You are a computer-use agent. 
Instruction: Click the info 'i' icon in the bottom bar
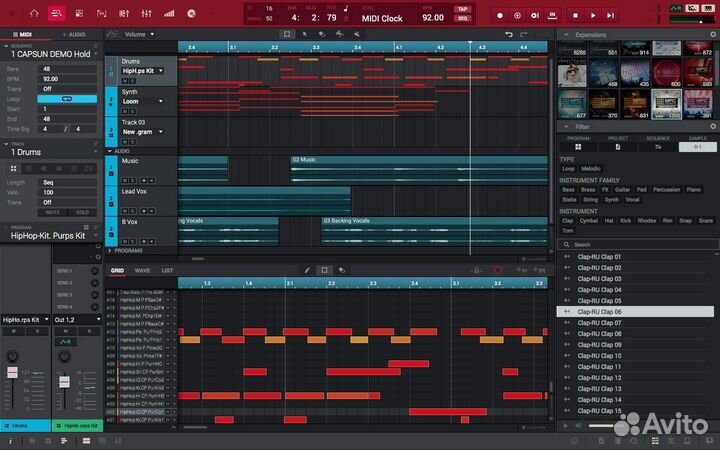pos(10,441)
